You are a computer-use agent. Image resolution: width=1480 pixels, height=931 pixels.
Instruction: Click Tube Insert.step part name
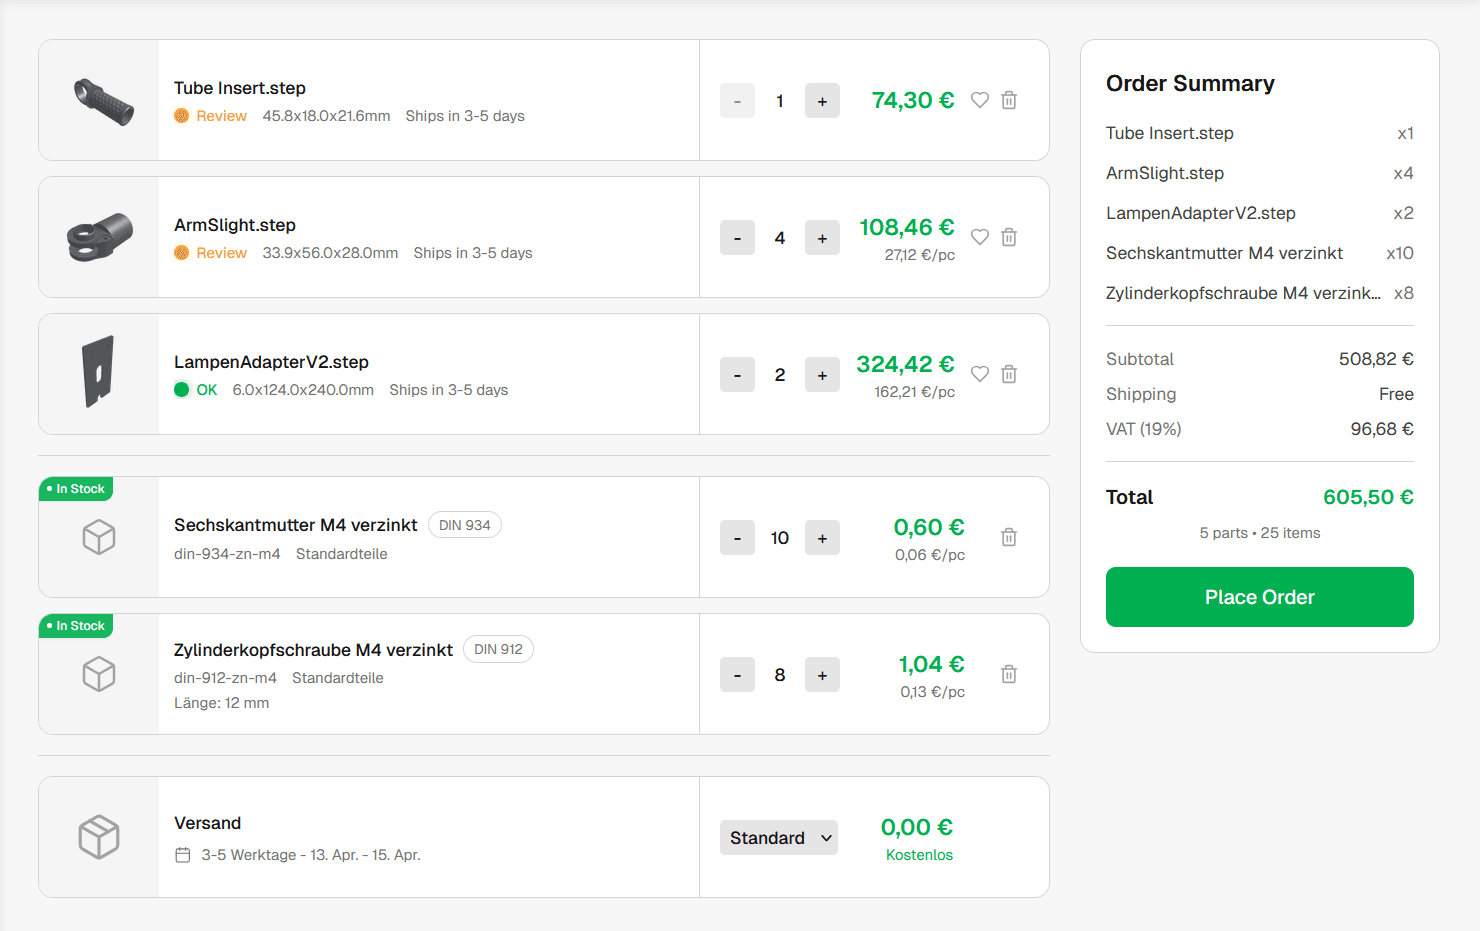pyautogui.click(x=240, y=88)
